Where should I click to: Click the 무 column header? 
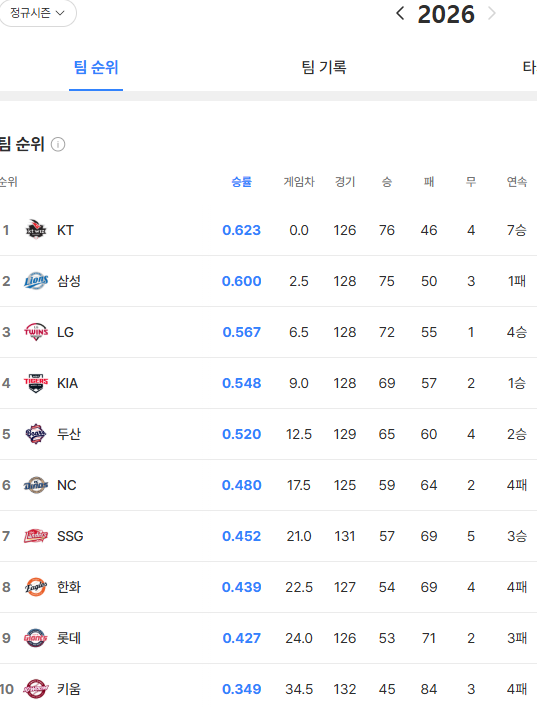pos(471,182)
